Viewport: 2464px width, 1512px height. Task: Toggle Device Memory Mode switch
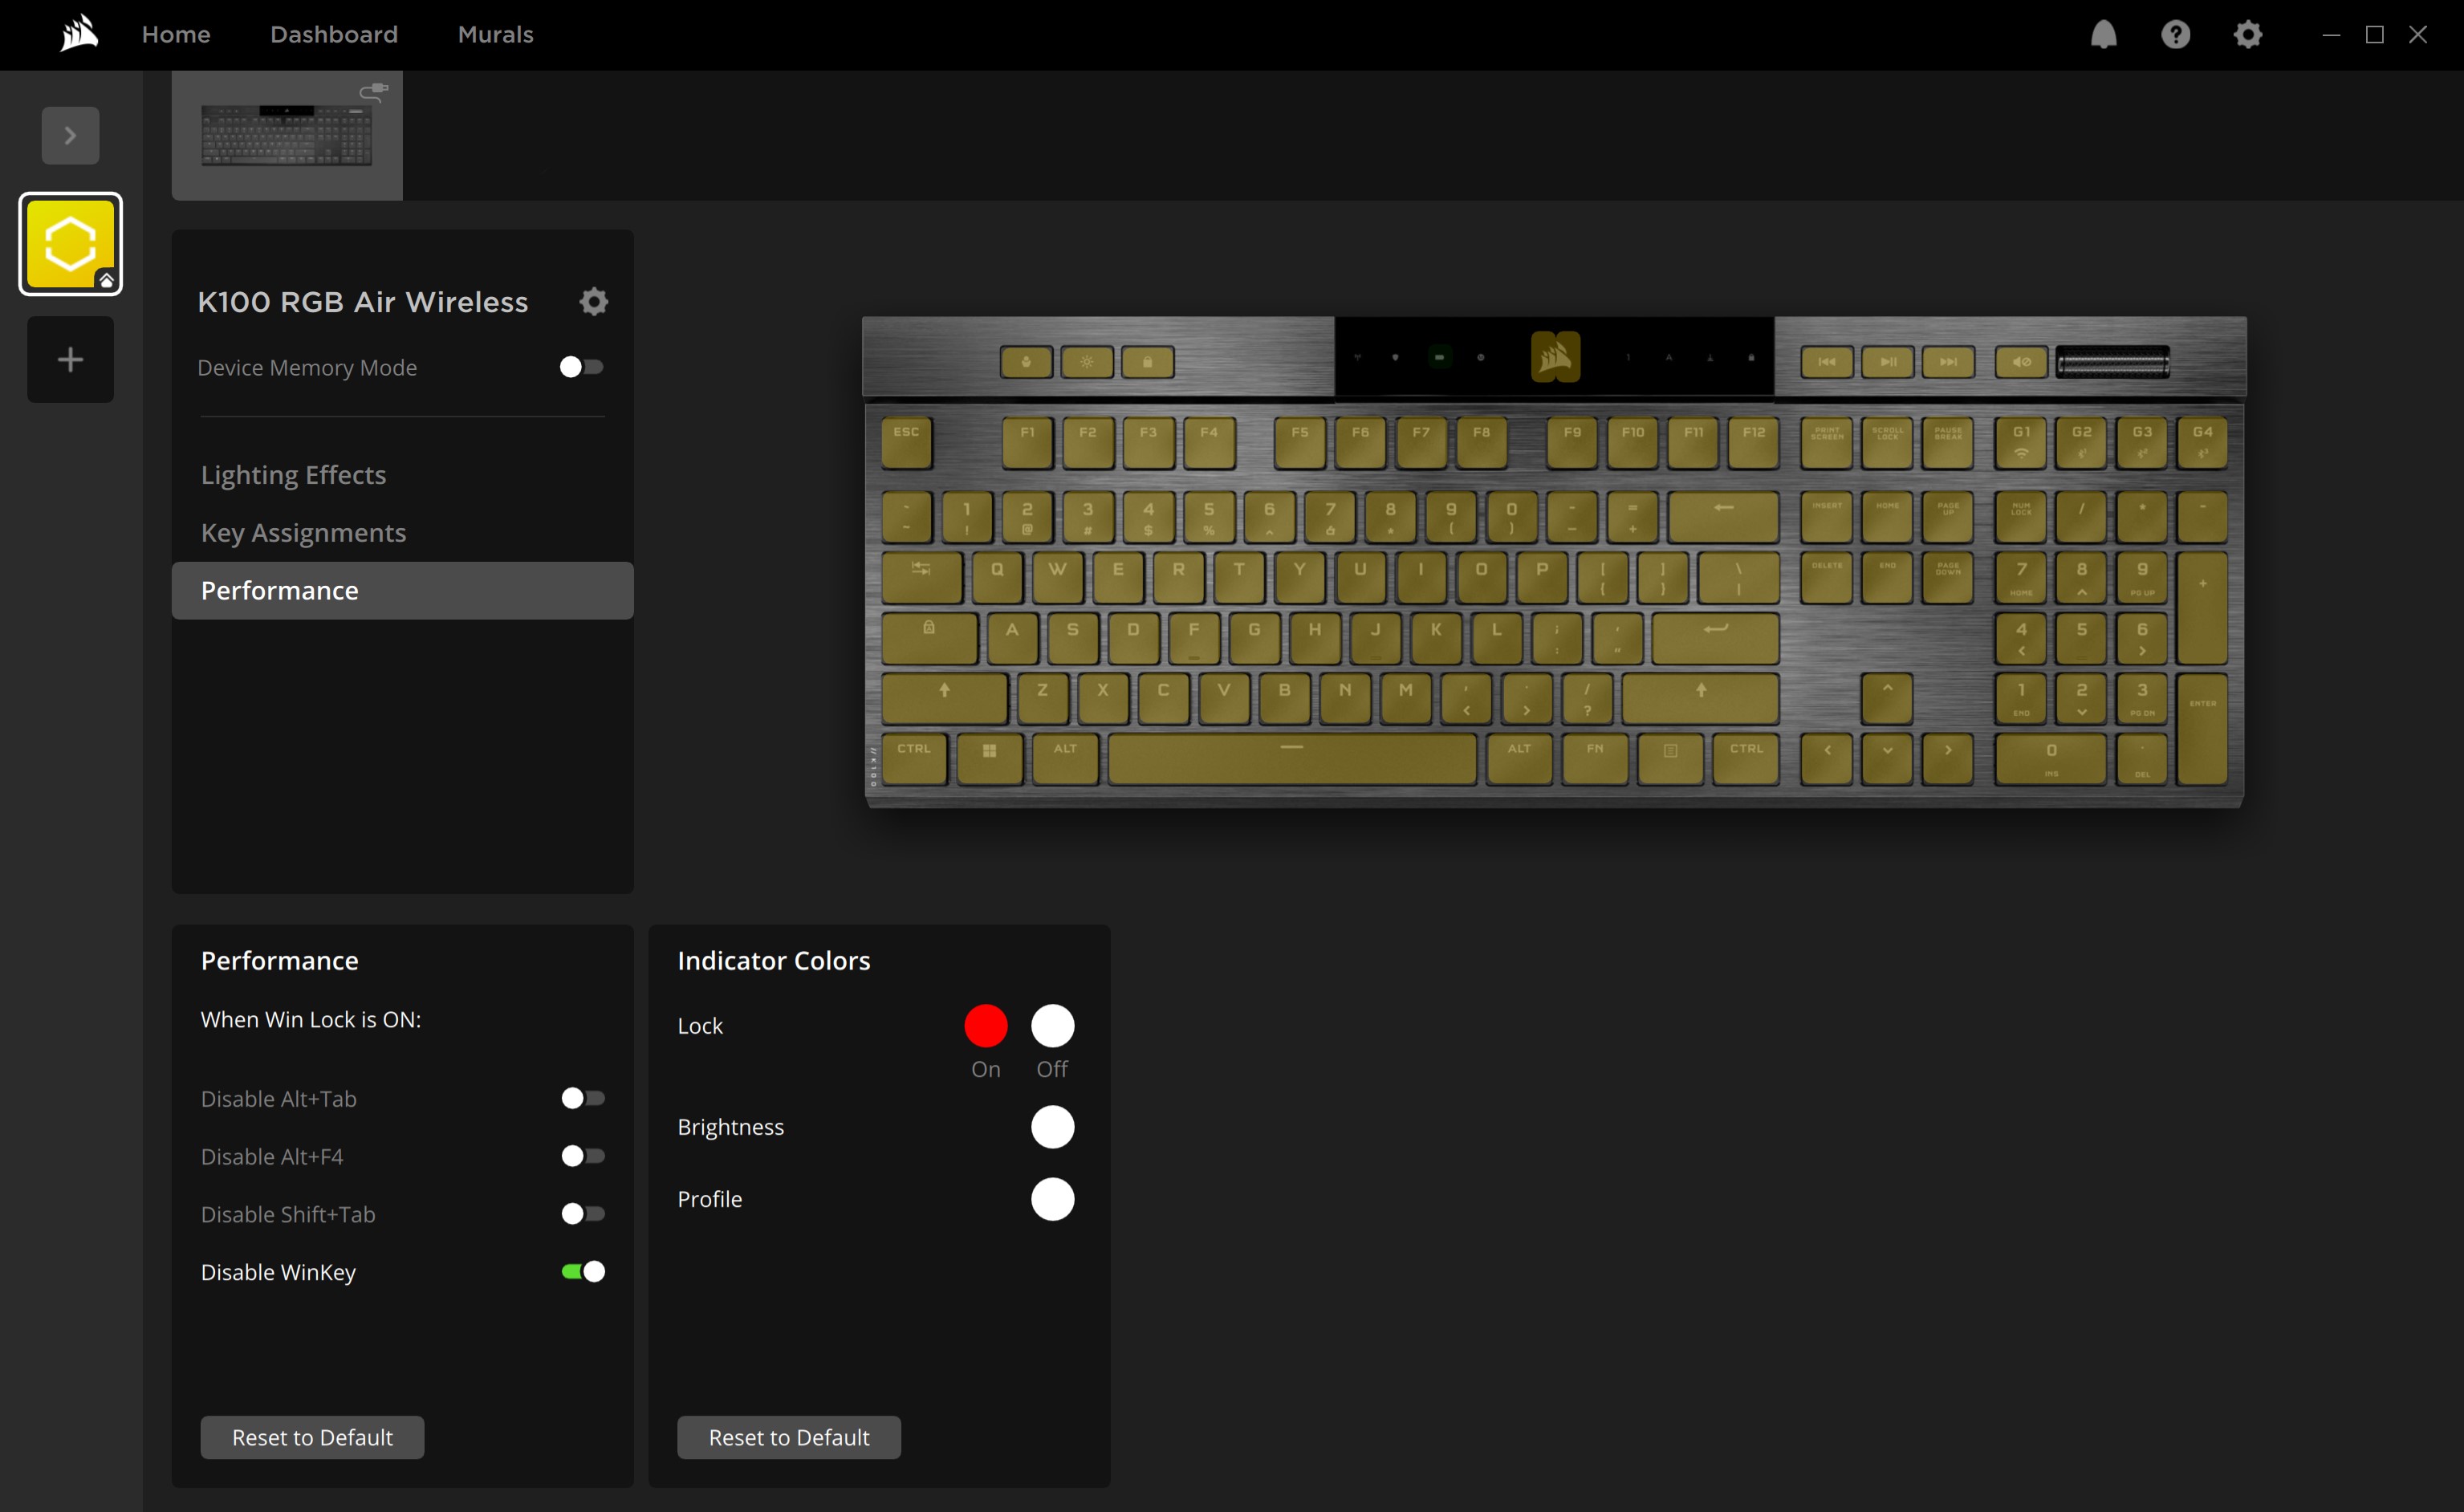point(582,367)
